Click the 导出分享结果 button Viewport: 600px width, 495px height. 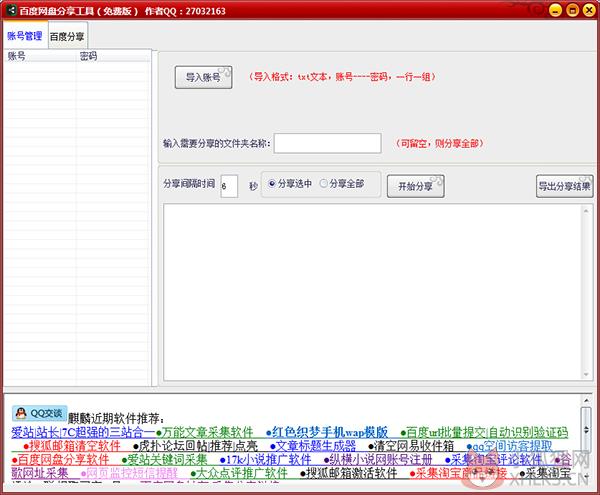point(564,186)
